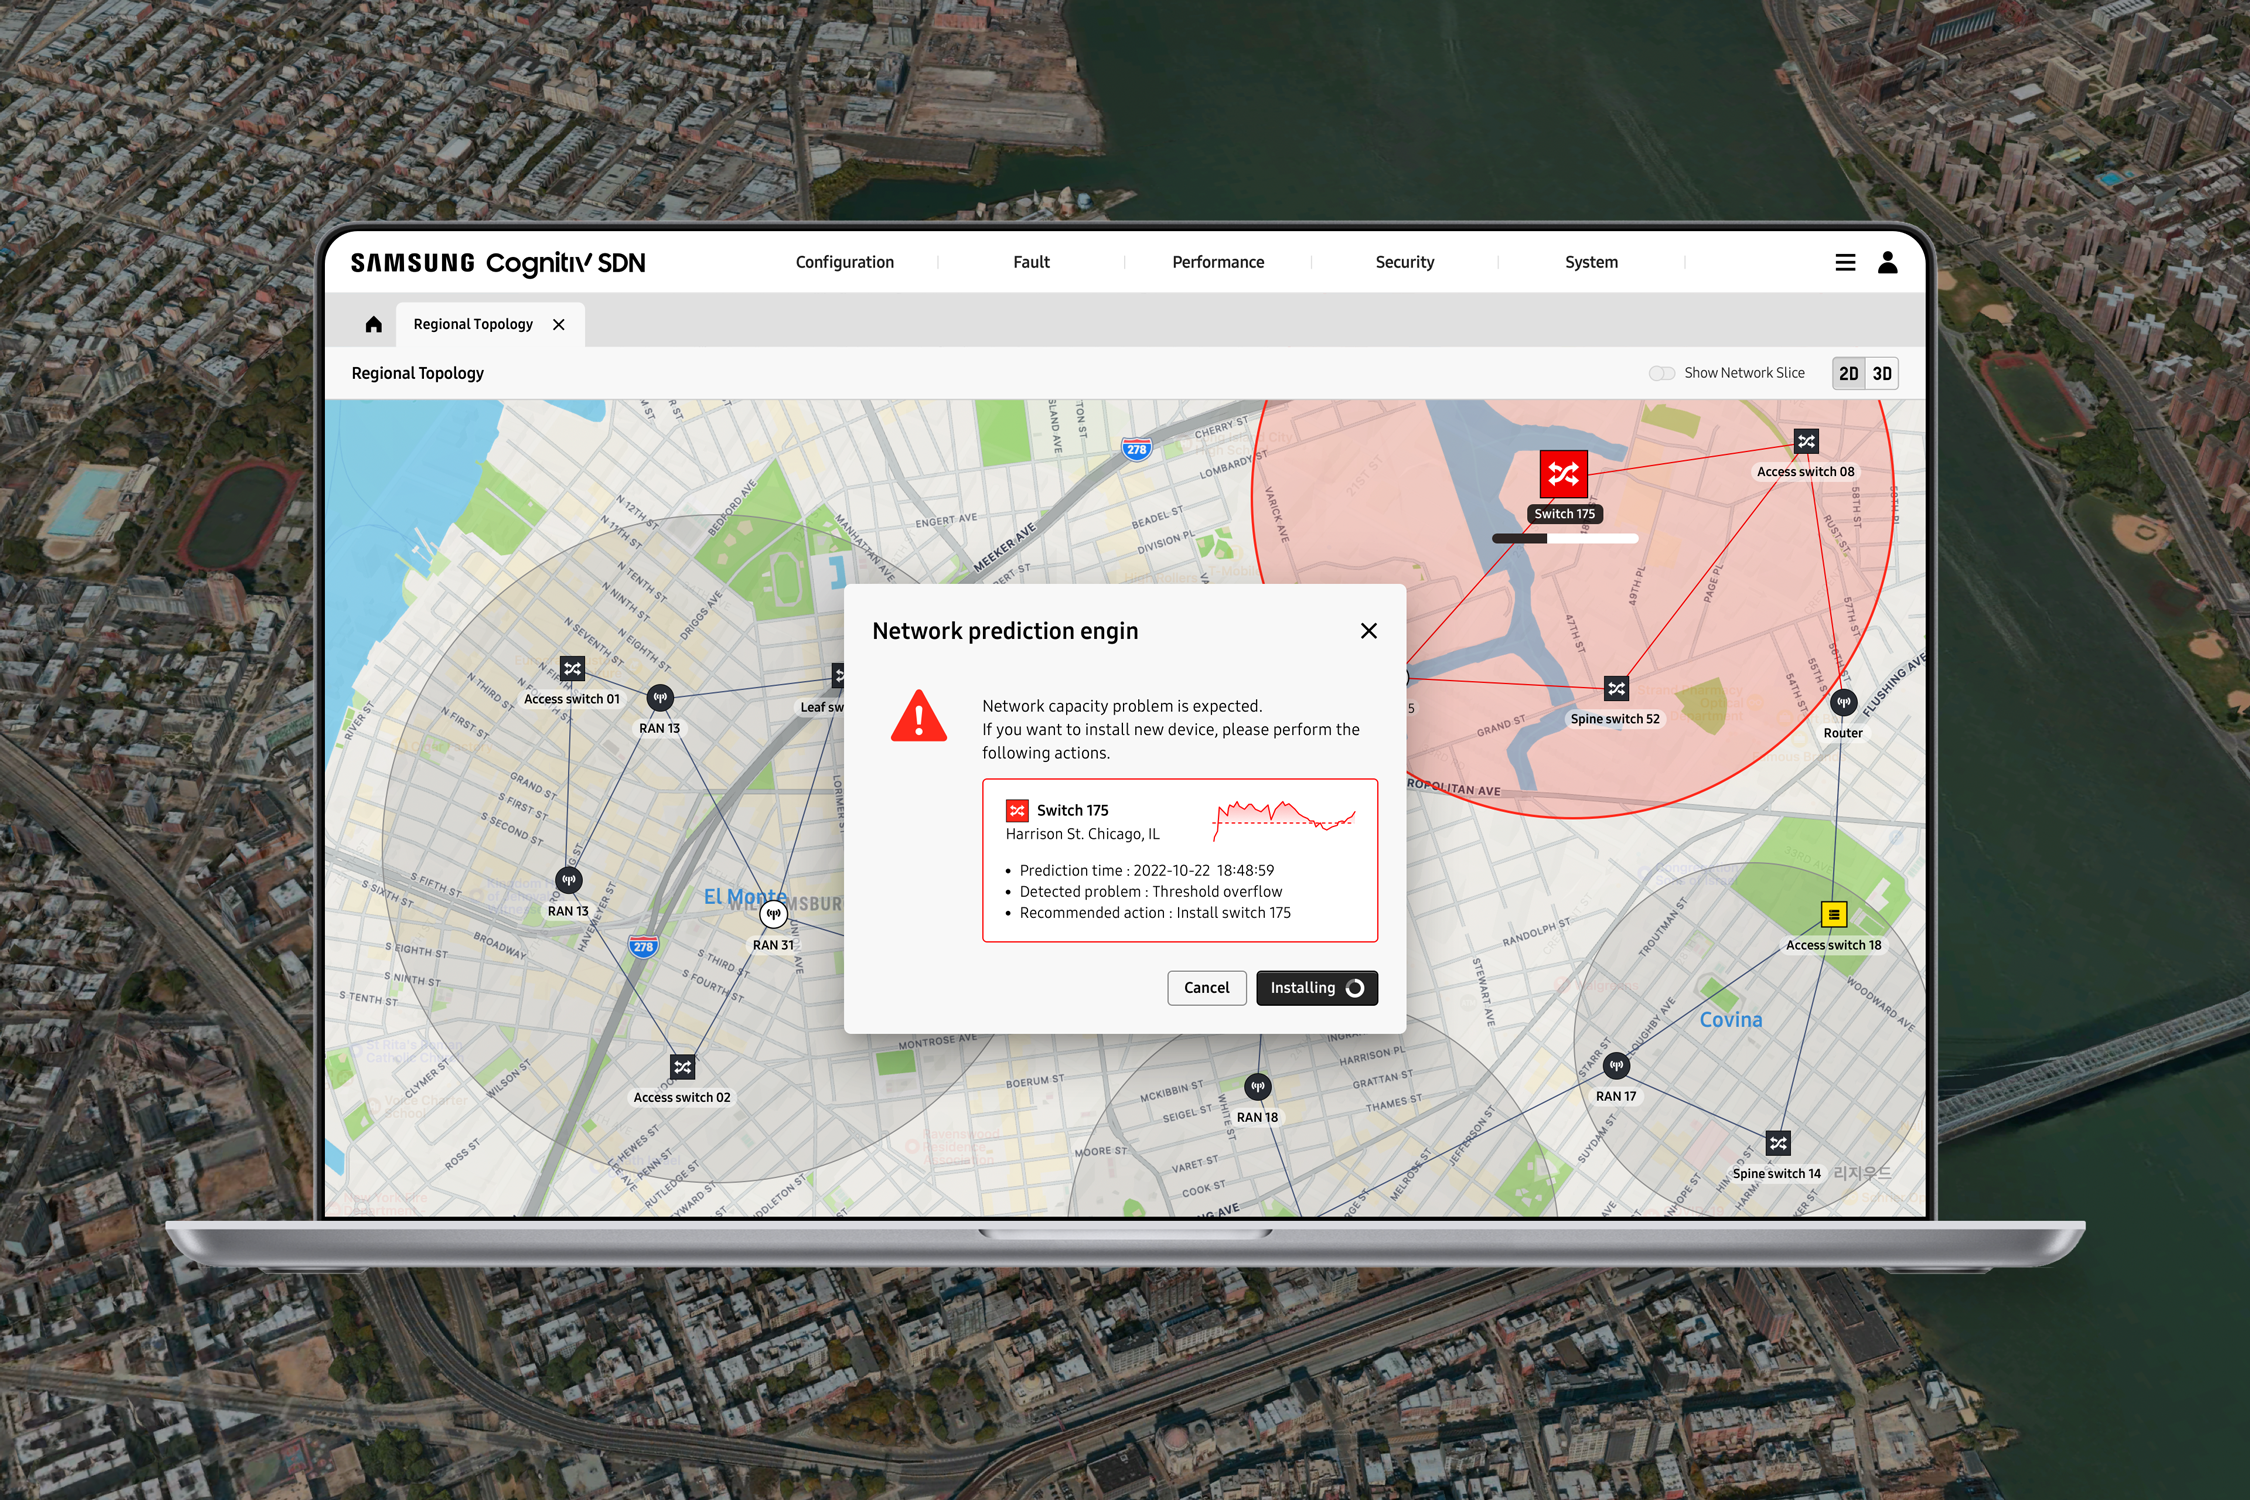The width and height of the screenshot is (2250, 1500).
Task: Close the Network prediction dialog
Action: click(1368, 631)
